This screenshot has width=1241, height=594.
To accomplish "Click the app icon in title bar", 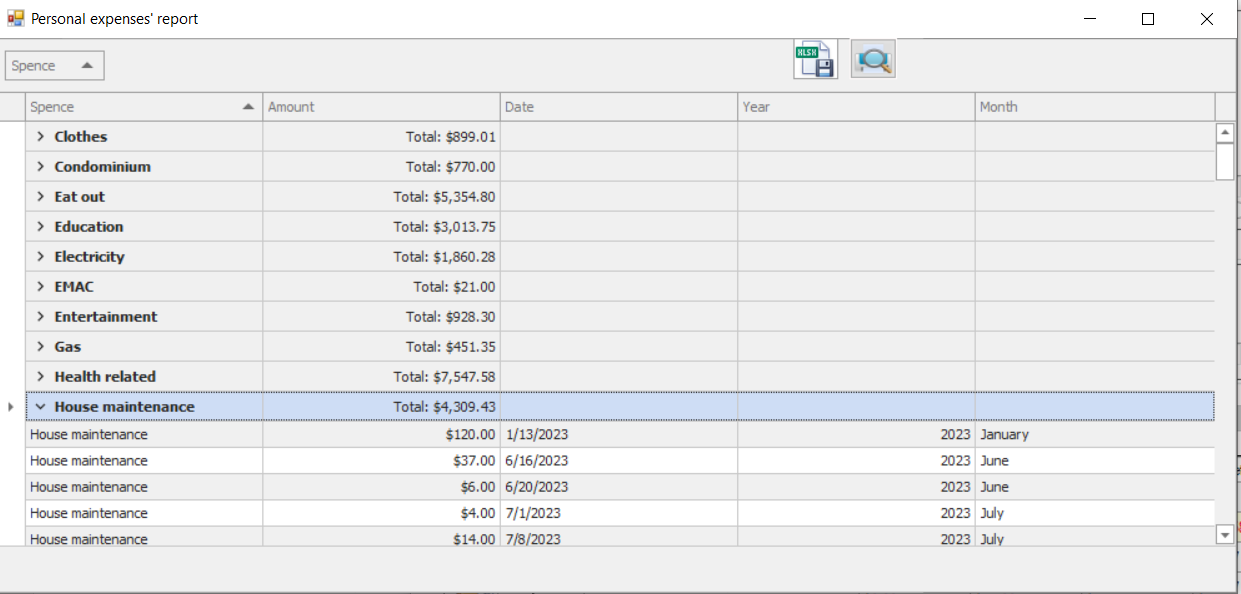I will pyautogui.click(x=15, y=18).
